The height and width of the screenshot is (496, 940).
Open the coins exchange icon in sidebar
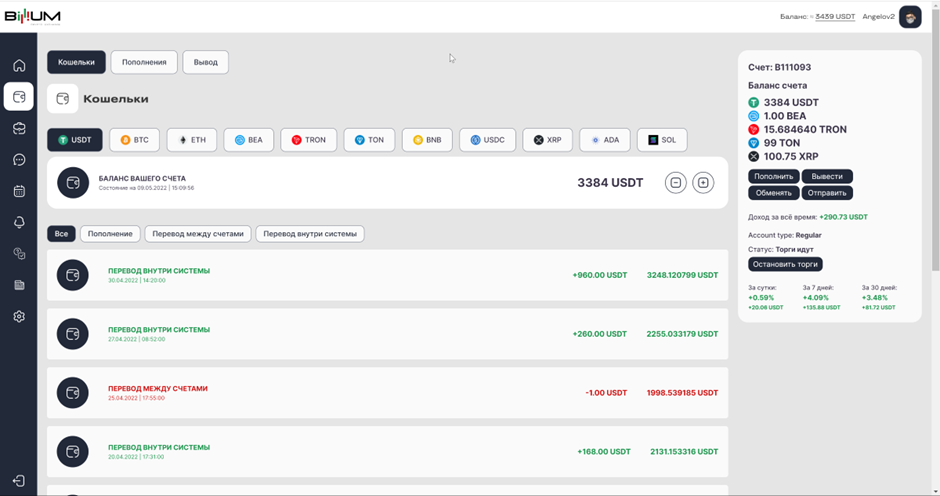tap(19, 254)
